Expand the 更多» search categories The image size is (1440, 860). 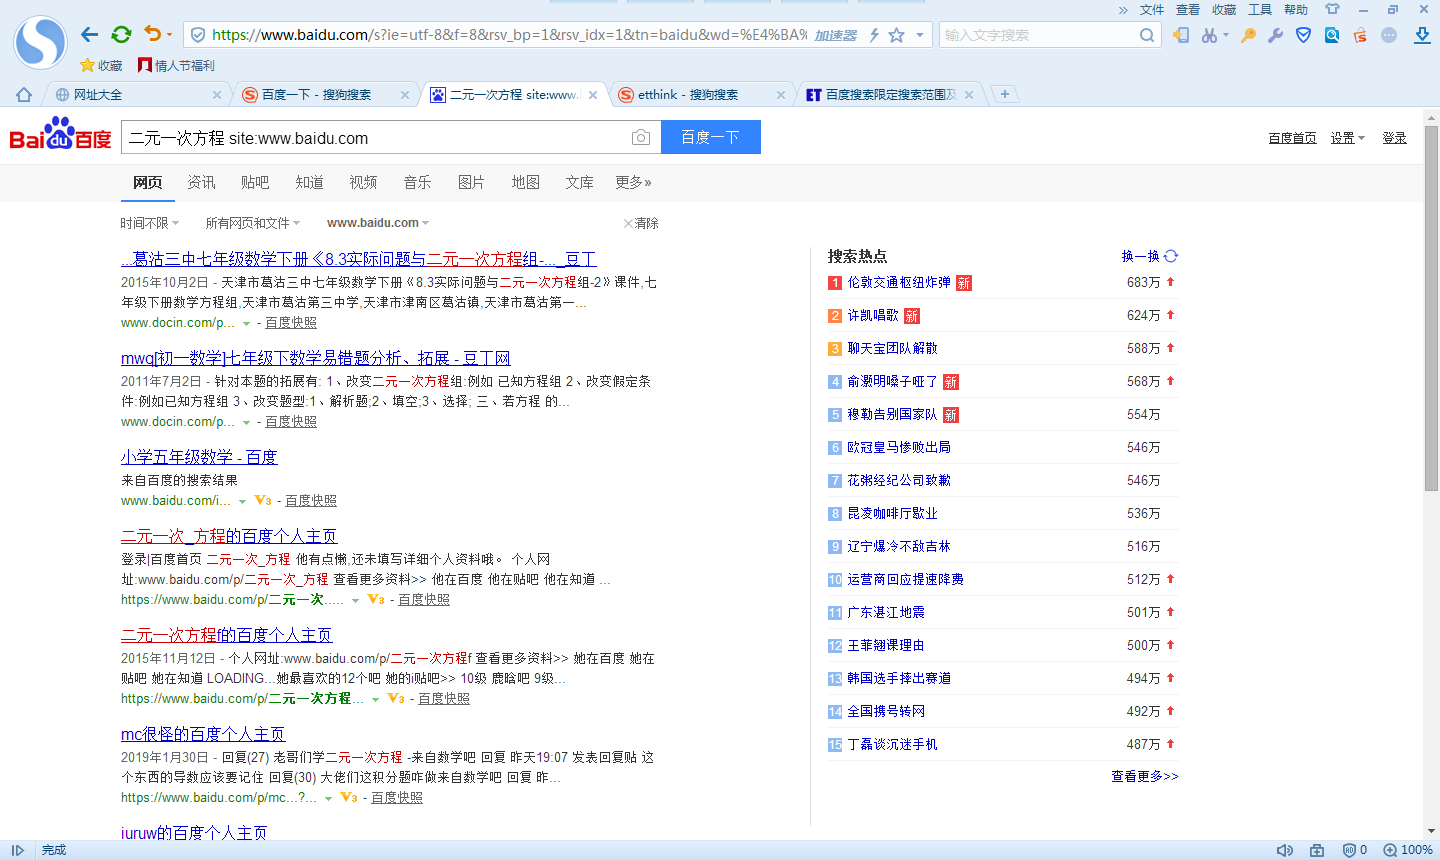pyautogui.click(x=633, y=182)
